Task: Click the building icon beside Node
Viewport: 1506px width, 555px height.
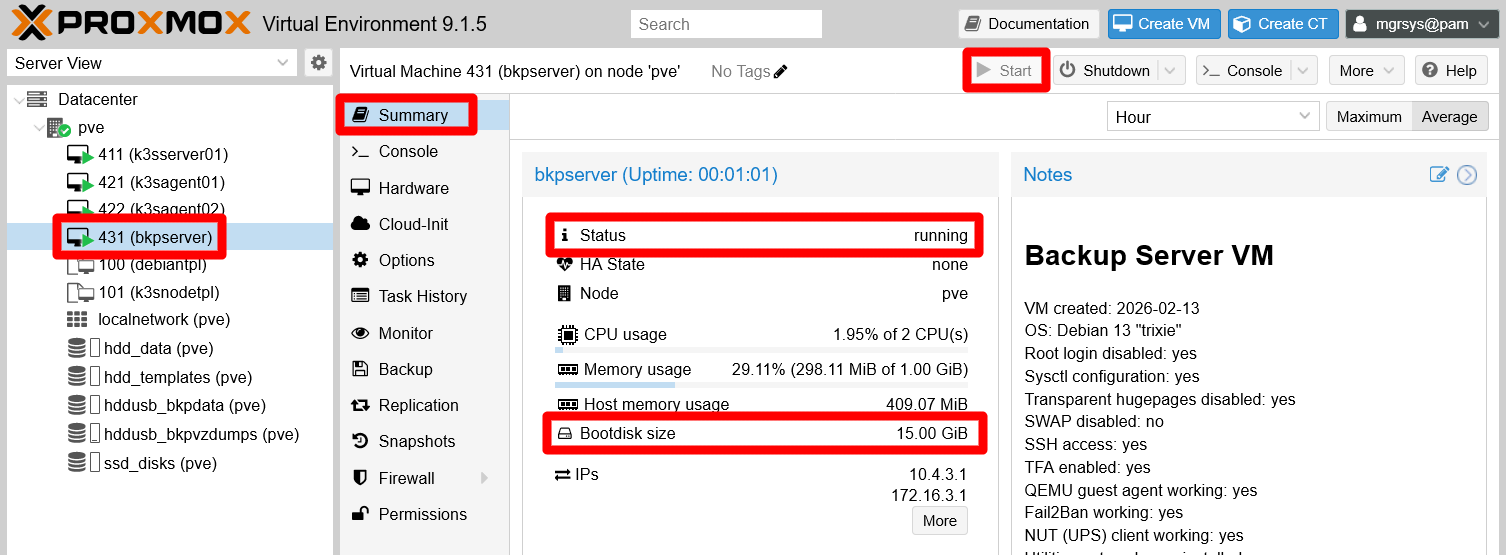Action: (x=564, y=293)
